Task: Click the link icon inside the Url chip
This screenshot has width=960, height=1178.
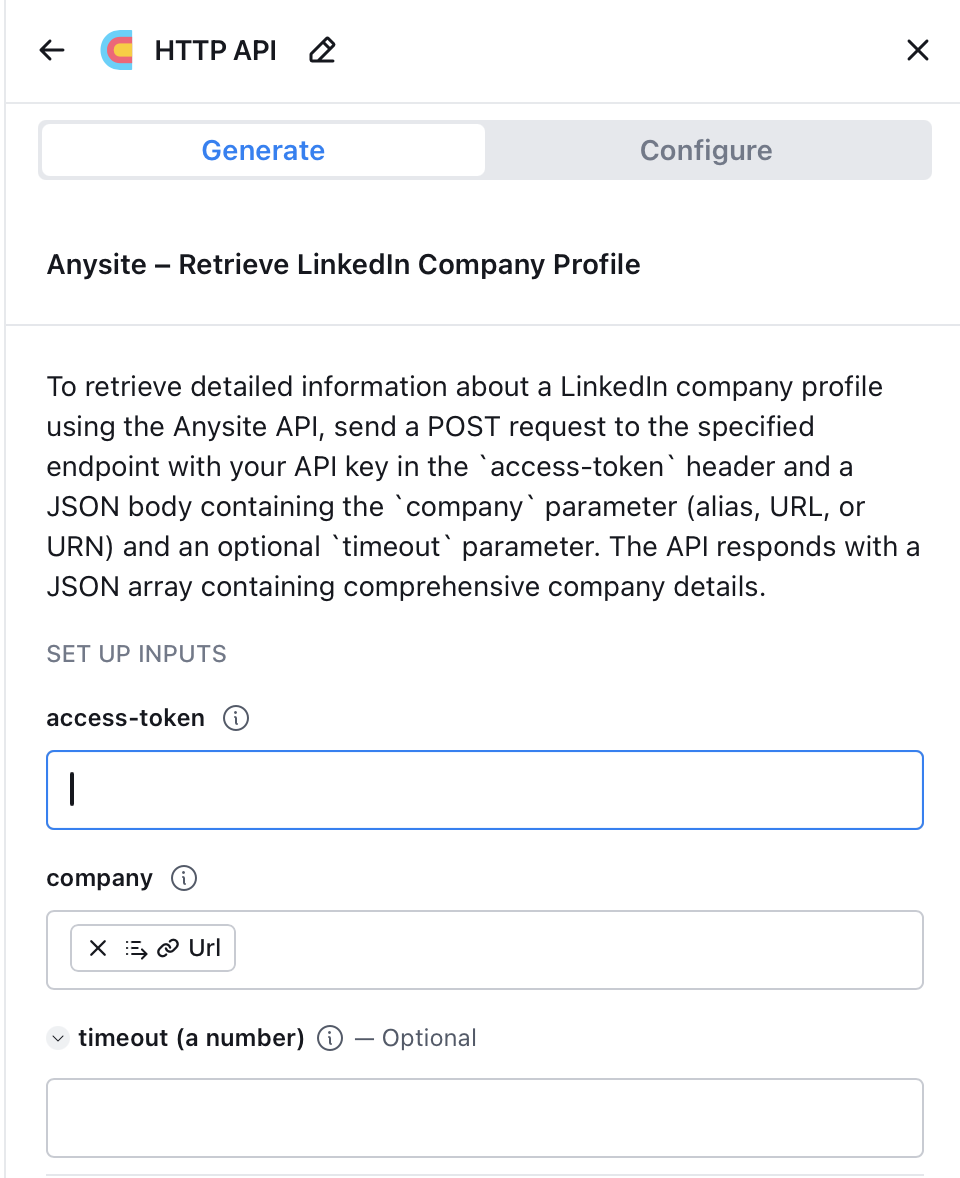Action: pyautogui.click(x=170, y=947)
